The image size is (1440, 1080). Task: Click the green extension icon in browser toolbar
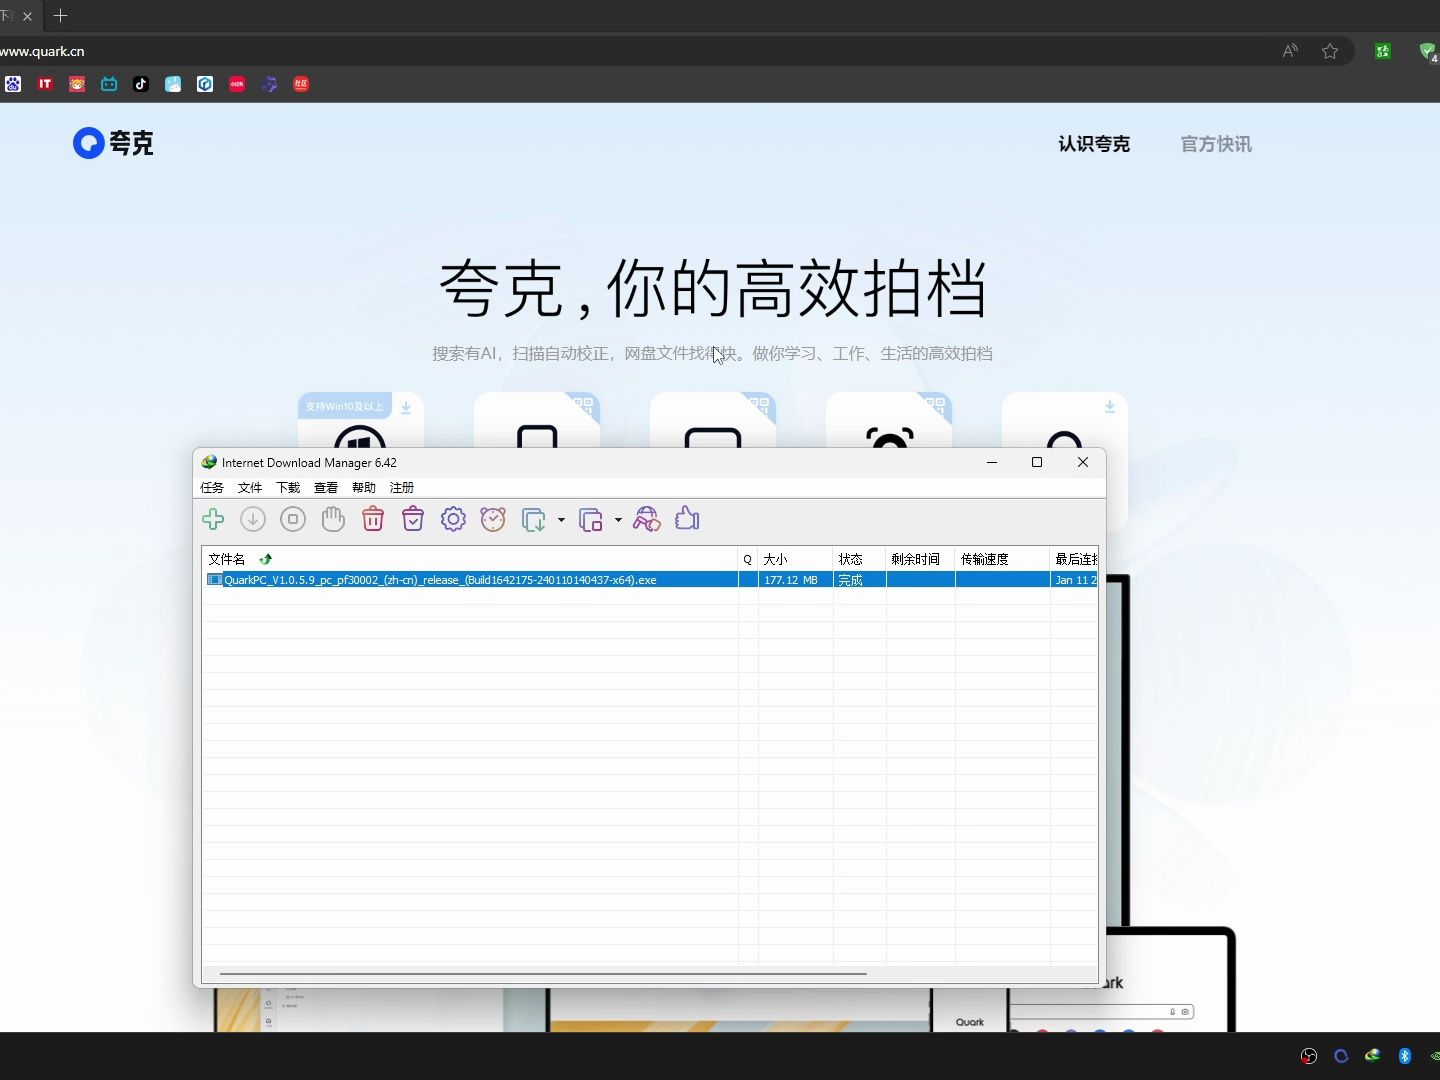coord(1383,51)
